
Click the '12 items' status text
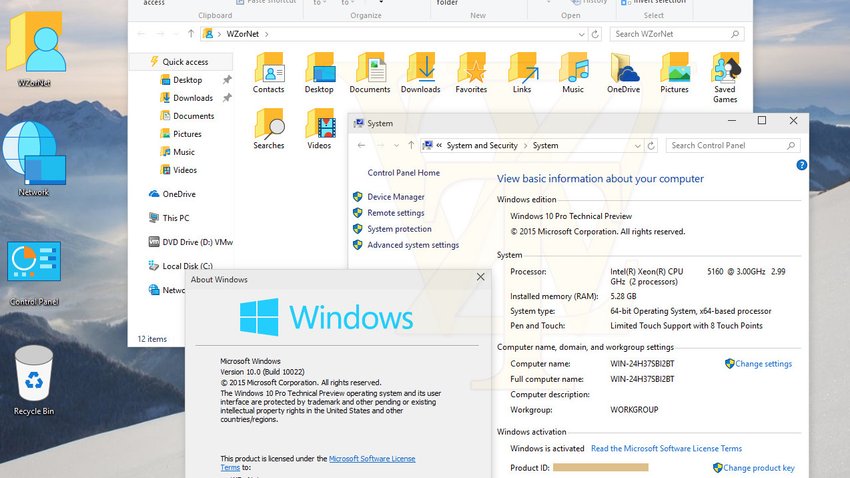152,339
